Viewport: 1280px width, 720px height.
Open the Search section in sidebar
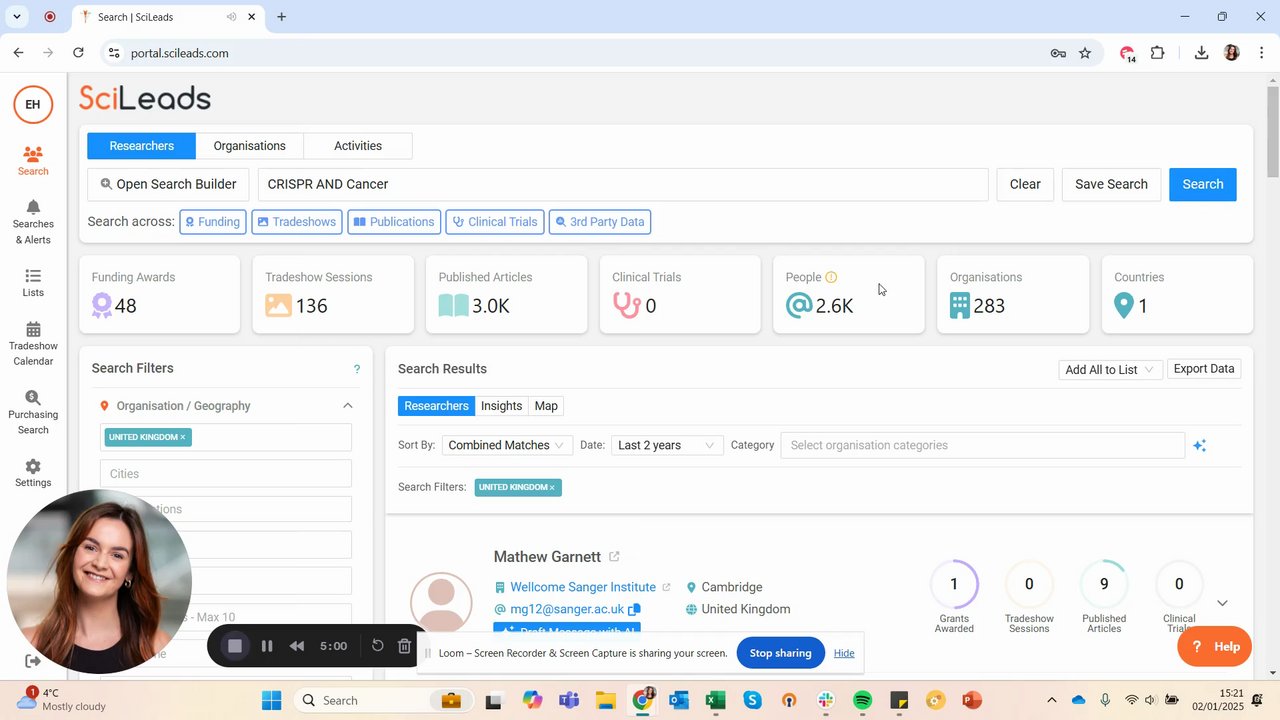click(33, 161)
